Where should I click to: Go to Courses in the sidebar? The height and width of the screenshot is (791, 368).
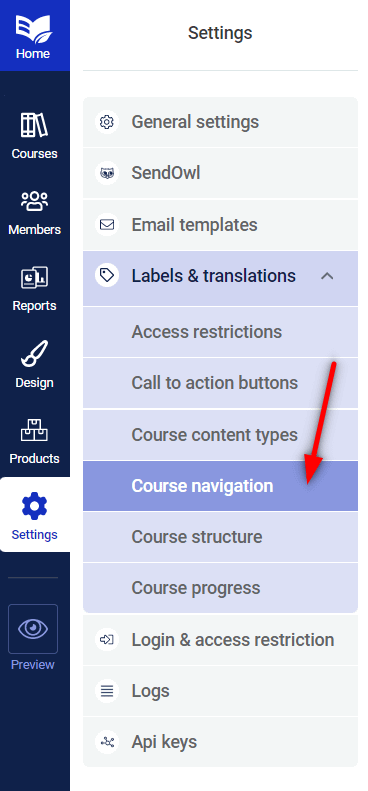34,136
